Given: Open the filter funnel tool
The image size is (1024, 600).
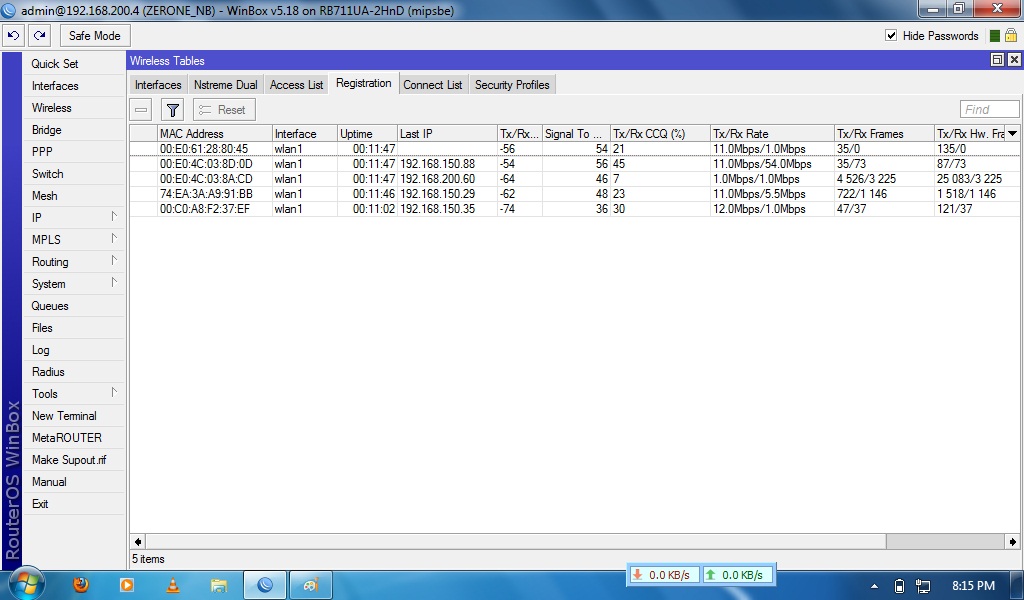Looking at the screenshot, I should click(x=172, y=110).
